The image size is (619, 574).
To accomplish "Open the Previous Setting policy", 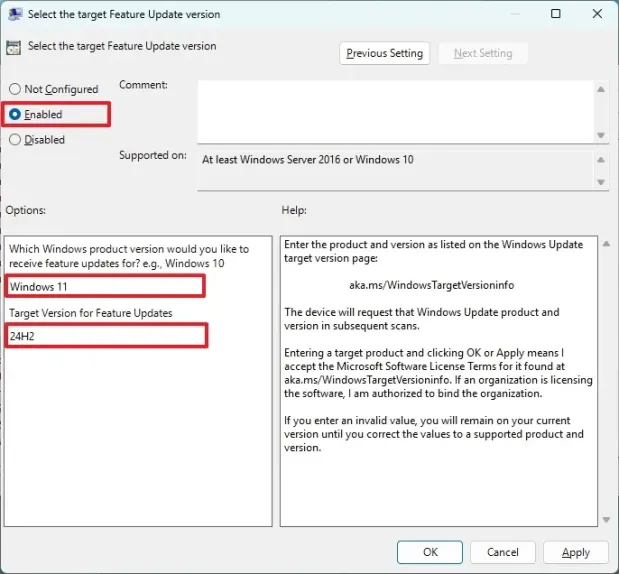I will click(x=385, y=53).
